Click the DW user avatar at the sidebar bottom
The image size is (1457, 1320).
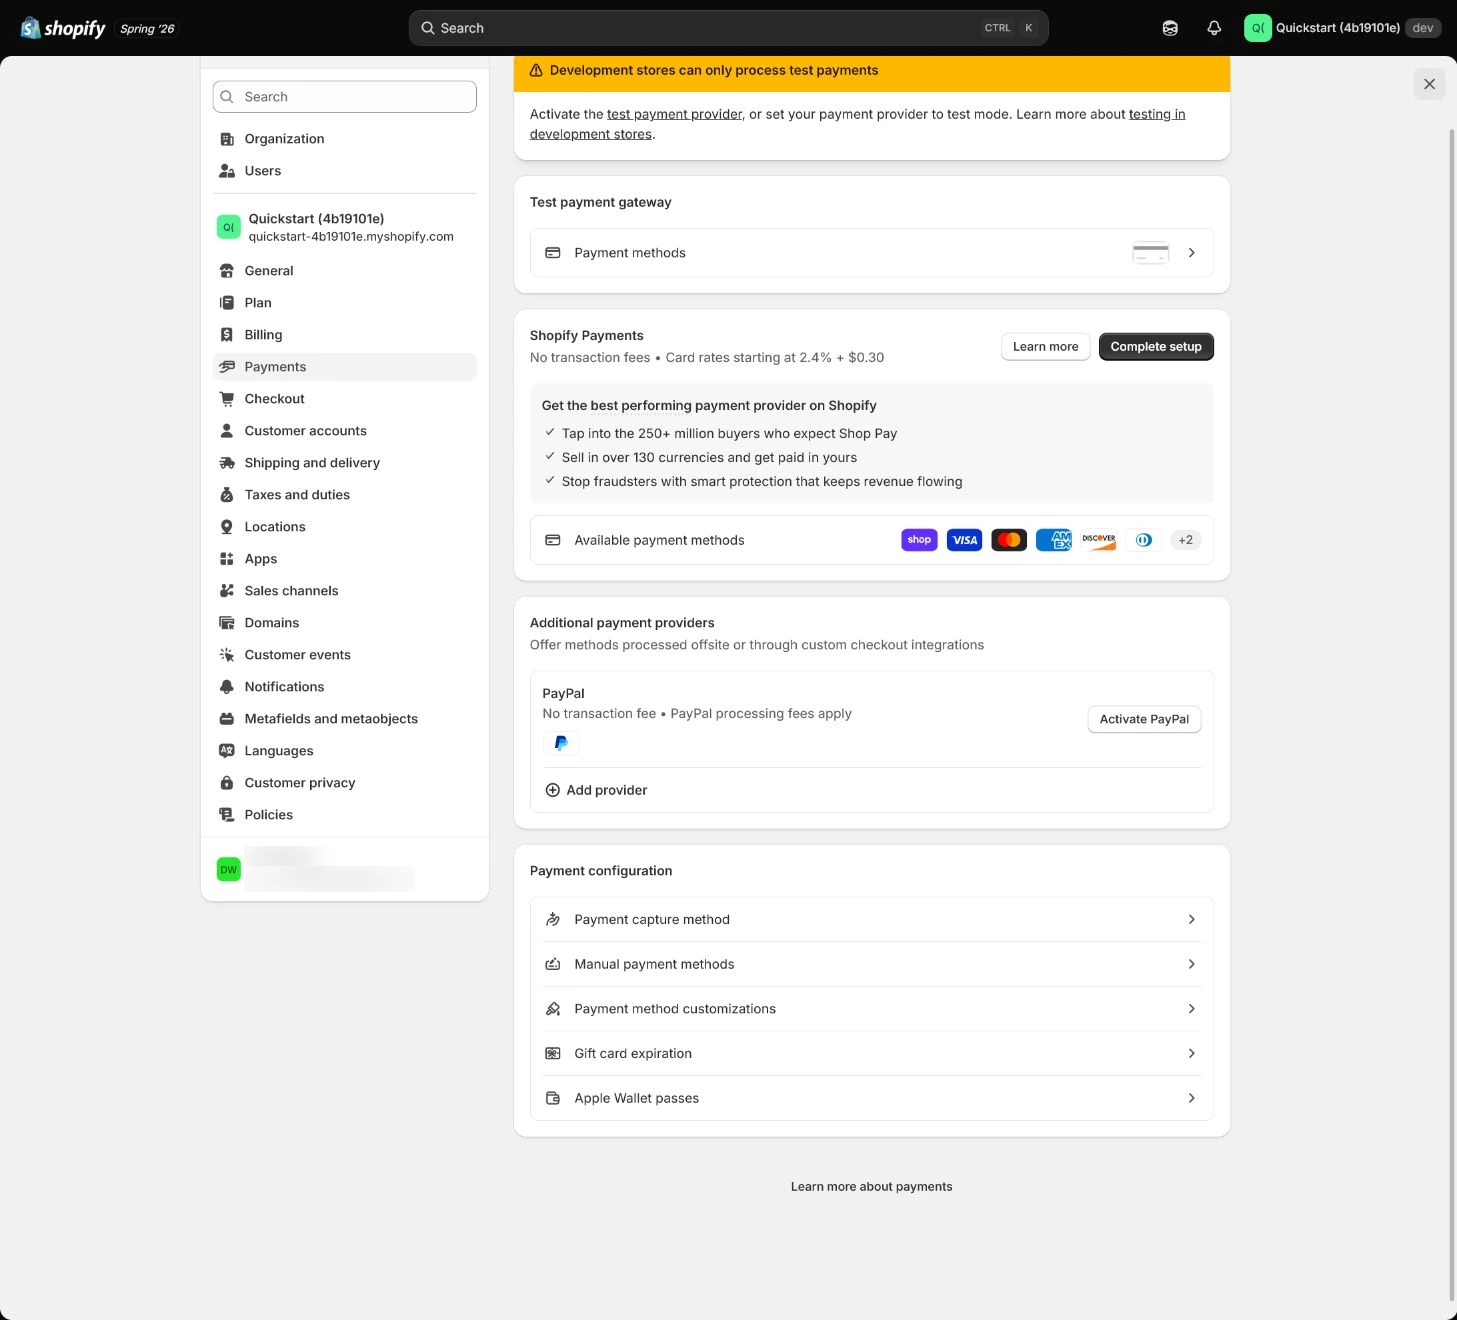click(x=229, y=869)
